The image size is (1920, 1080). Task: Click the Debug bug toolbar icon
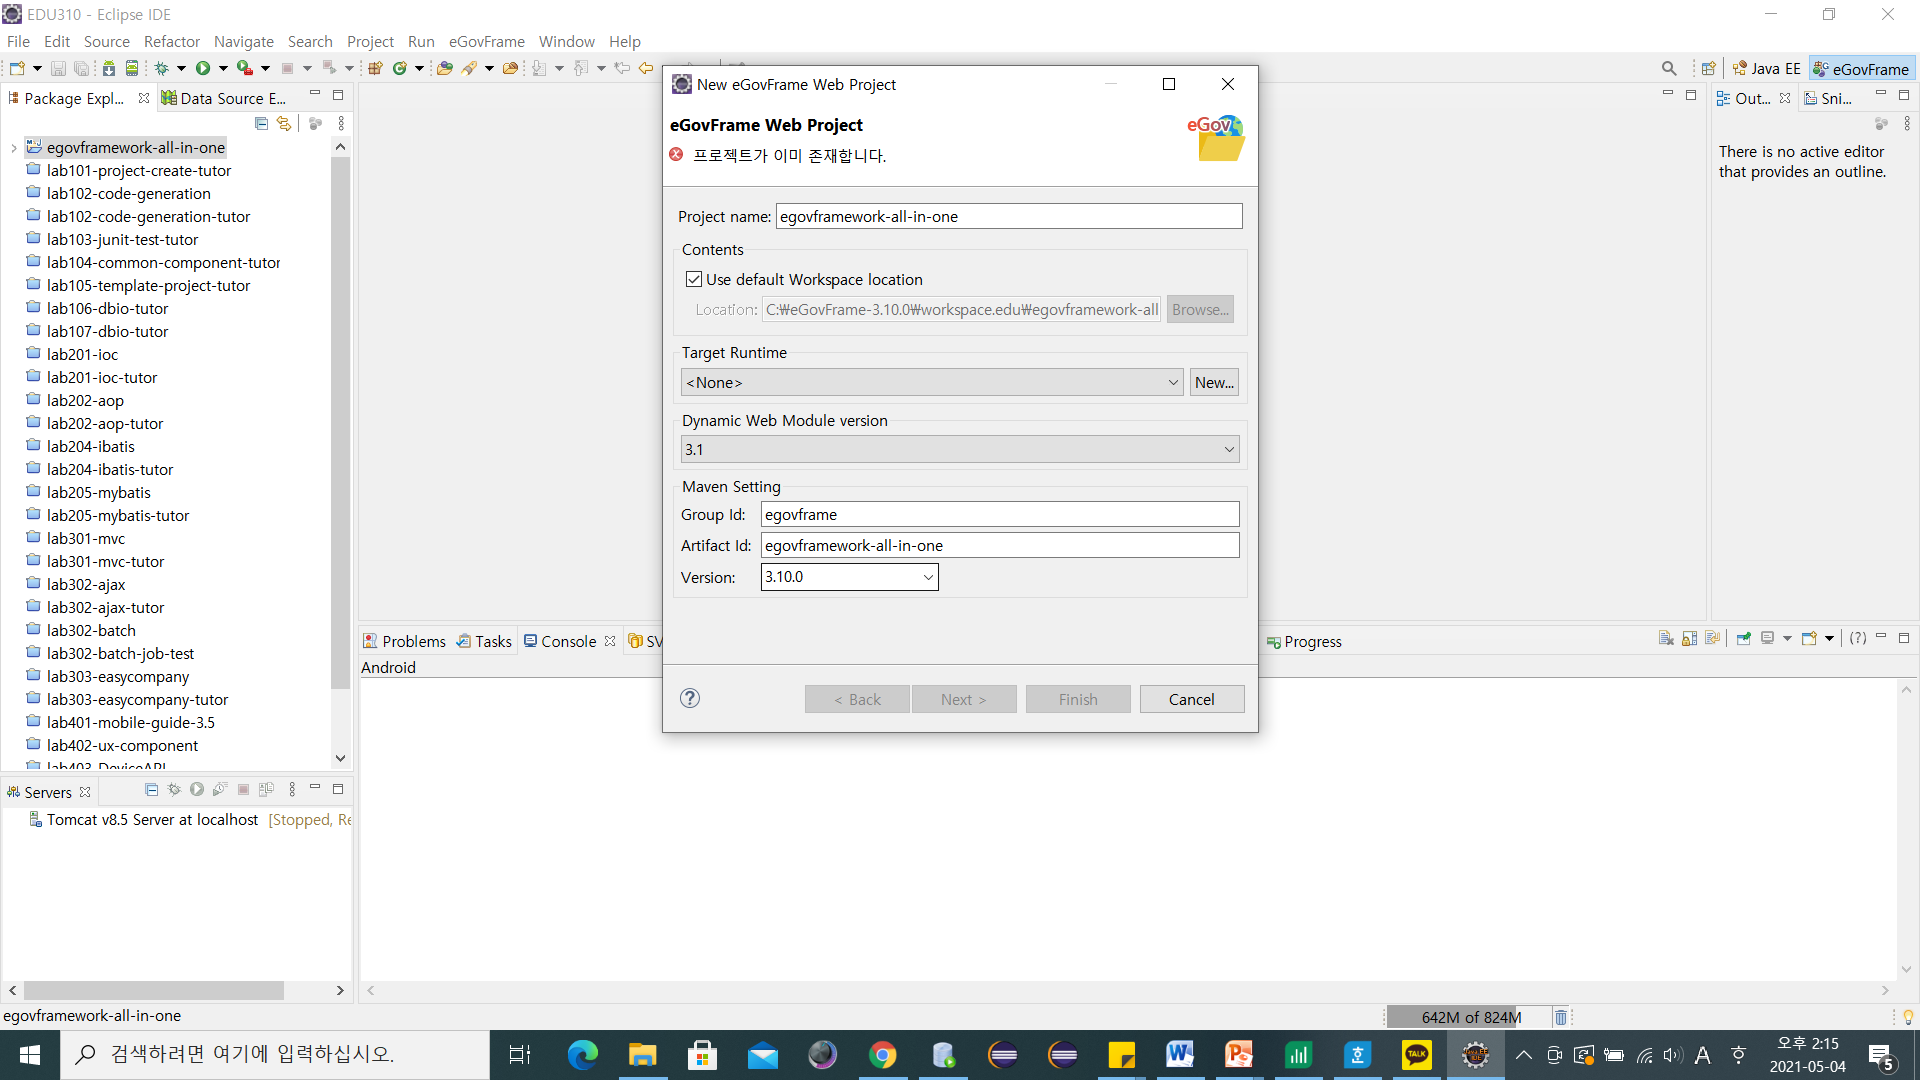[x=161, y=68]
